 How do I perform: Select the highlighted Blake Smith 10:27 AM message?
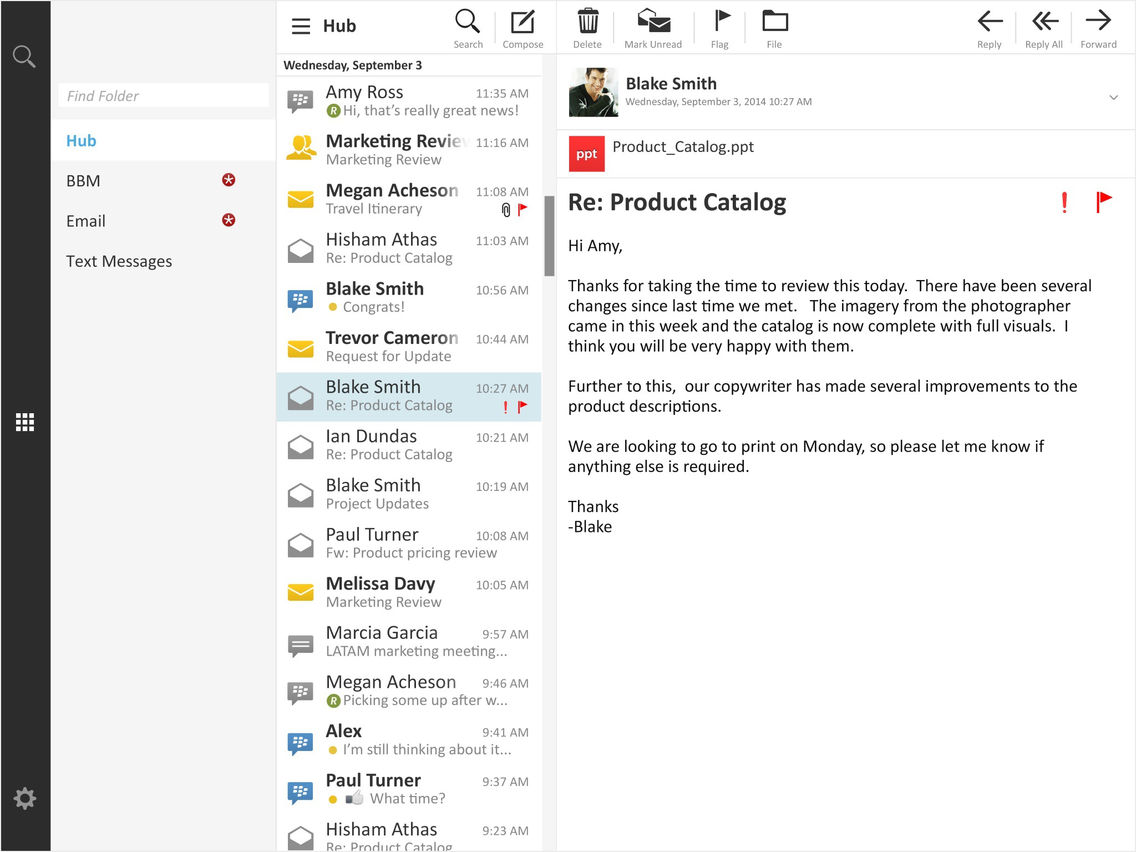pos(409,396)
